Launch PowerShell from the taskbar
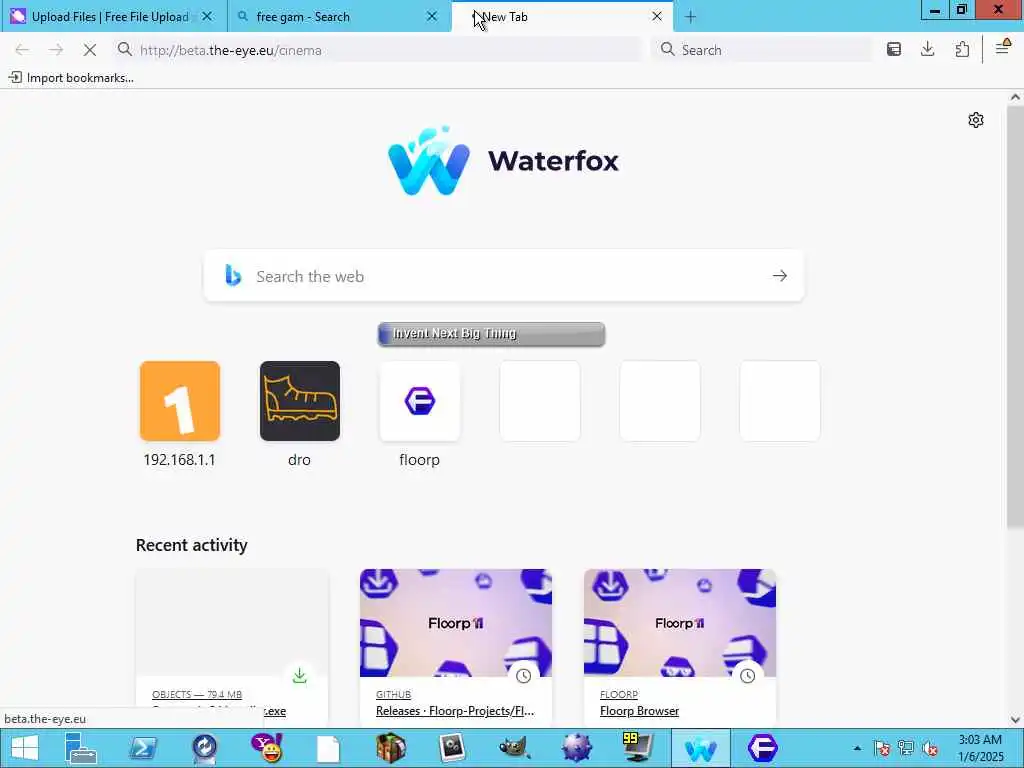Image resolution: width=1024 pixels, height=768 pixels. tap(143, 748)
